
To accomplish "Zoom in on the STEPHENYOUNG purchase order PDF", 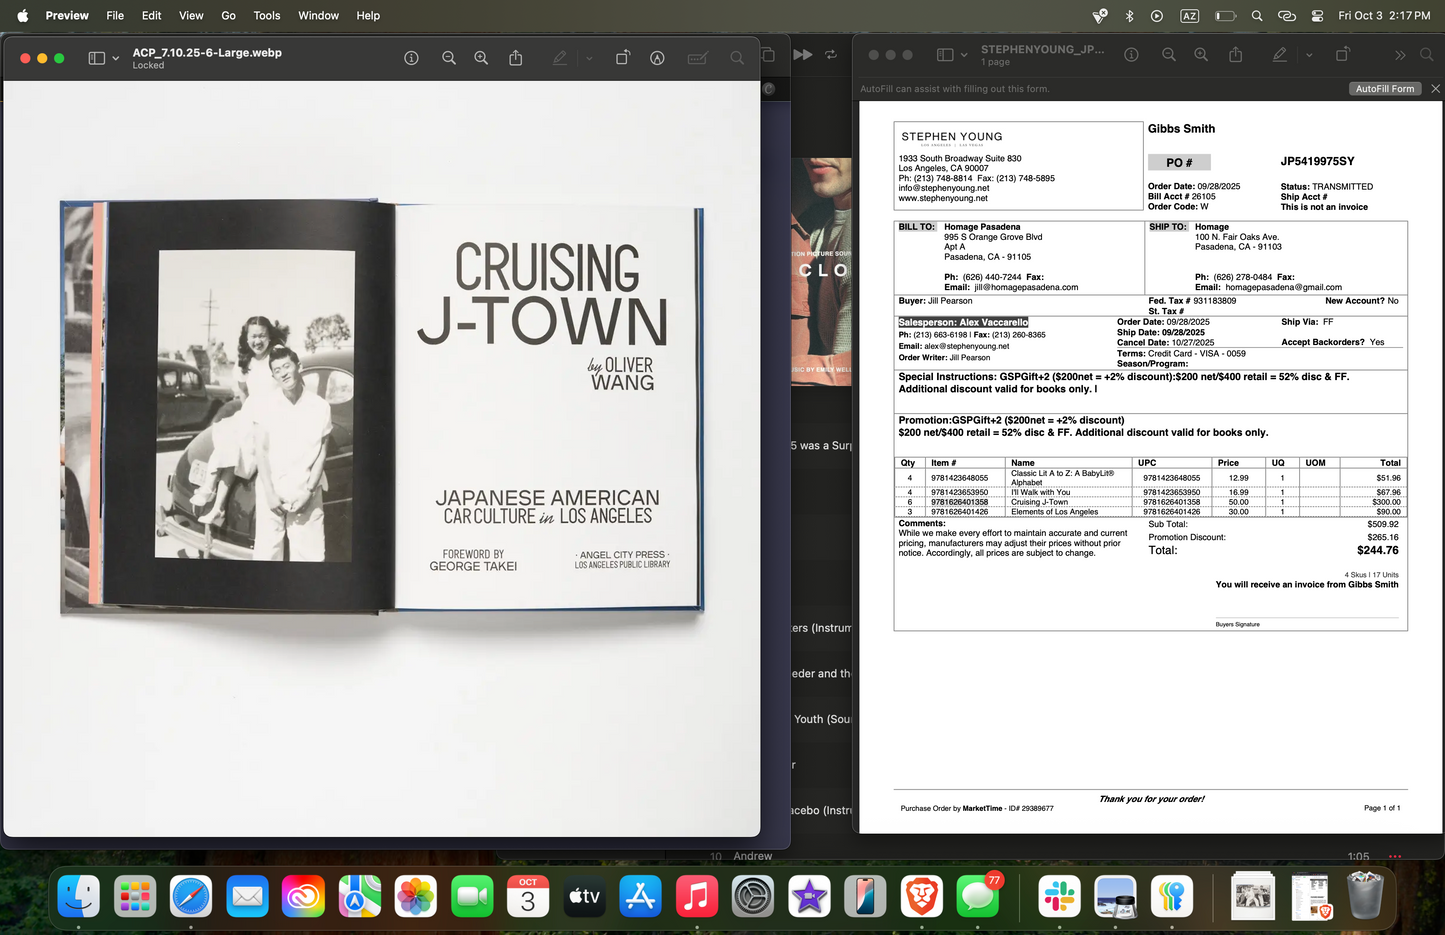I will point(1201,55).
